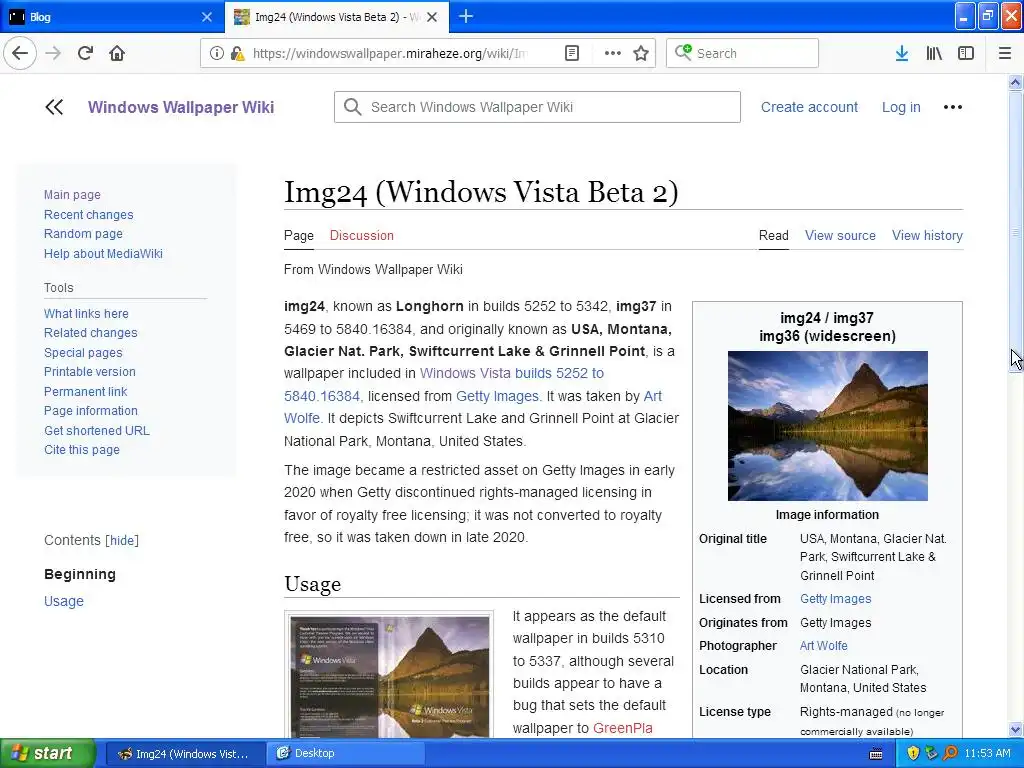This screenshot has height=768, width=1024.
Task: Open Getty Images link in paragraph
Action: click(x=498, y=396)
